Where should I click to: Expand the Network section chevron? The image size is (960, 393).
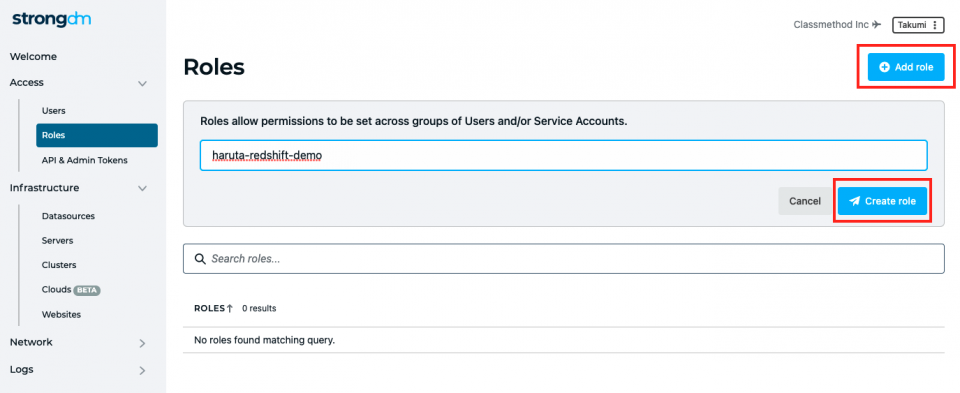tap(142, 343)
